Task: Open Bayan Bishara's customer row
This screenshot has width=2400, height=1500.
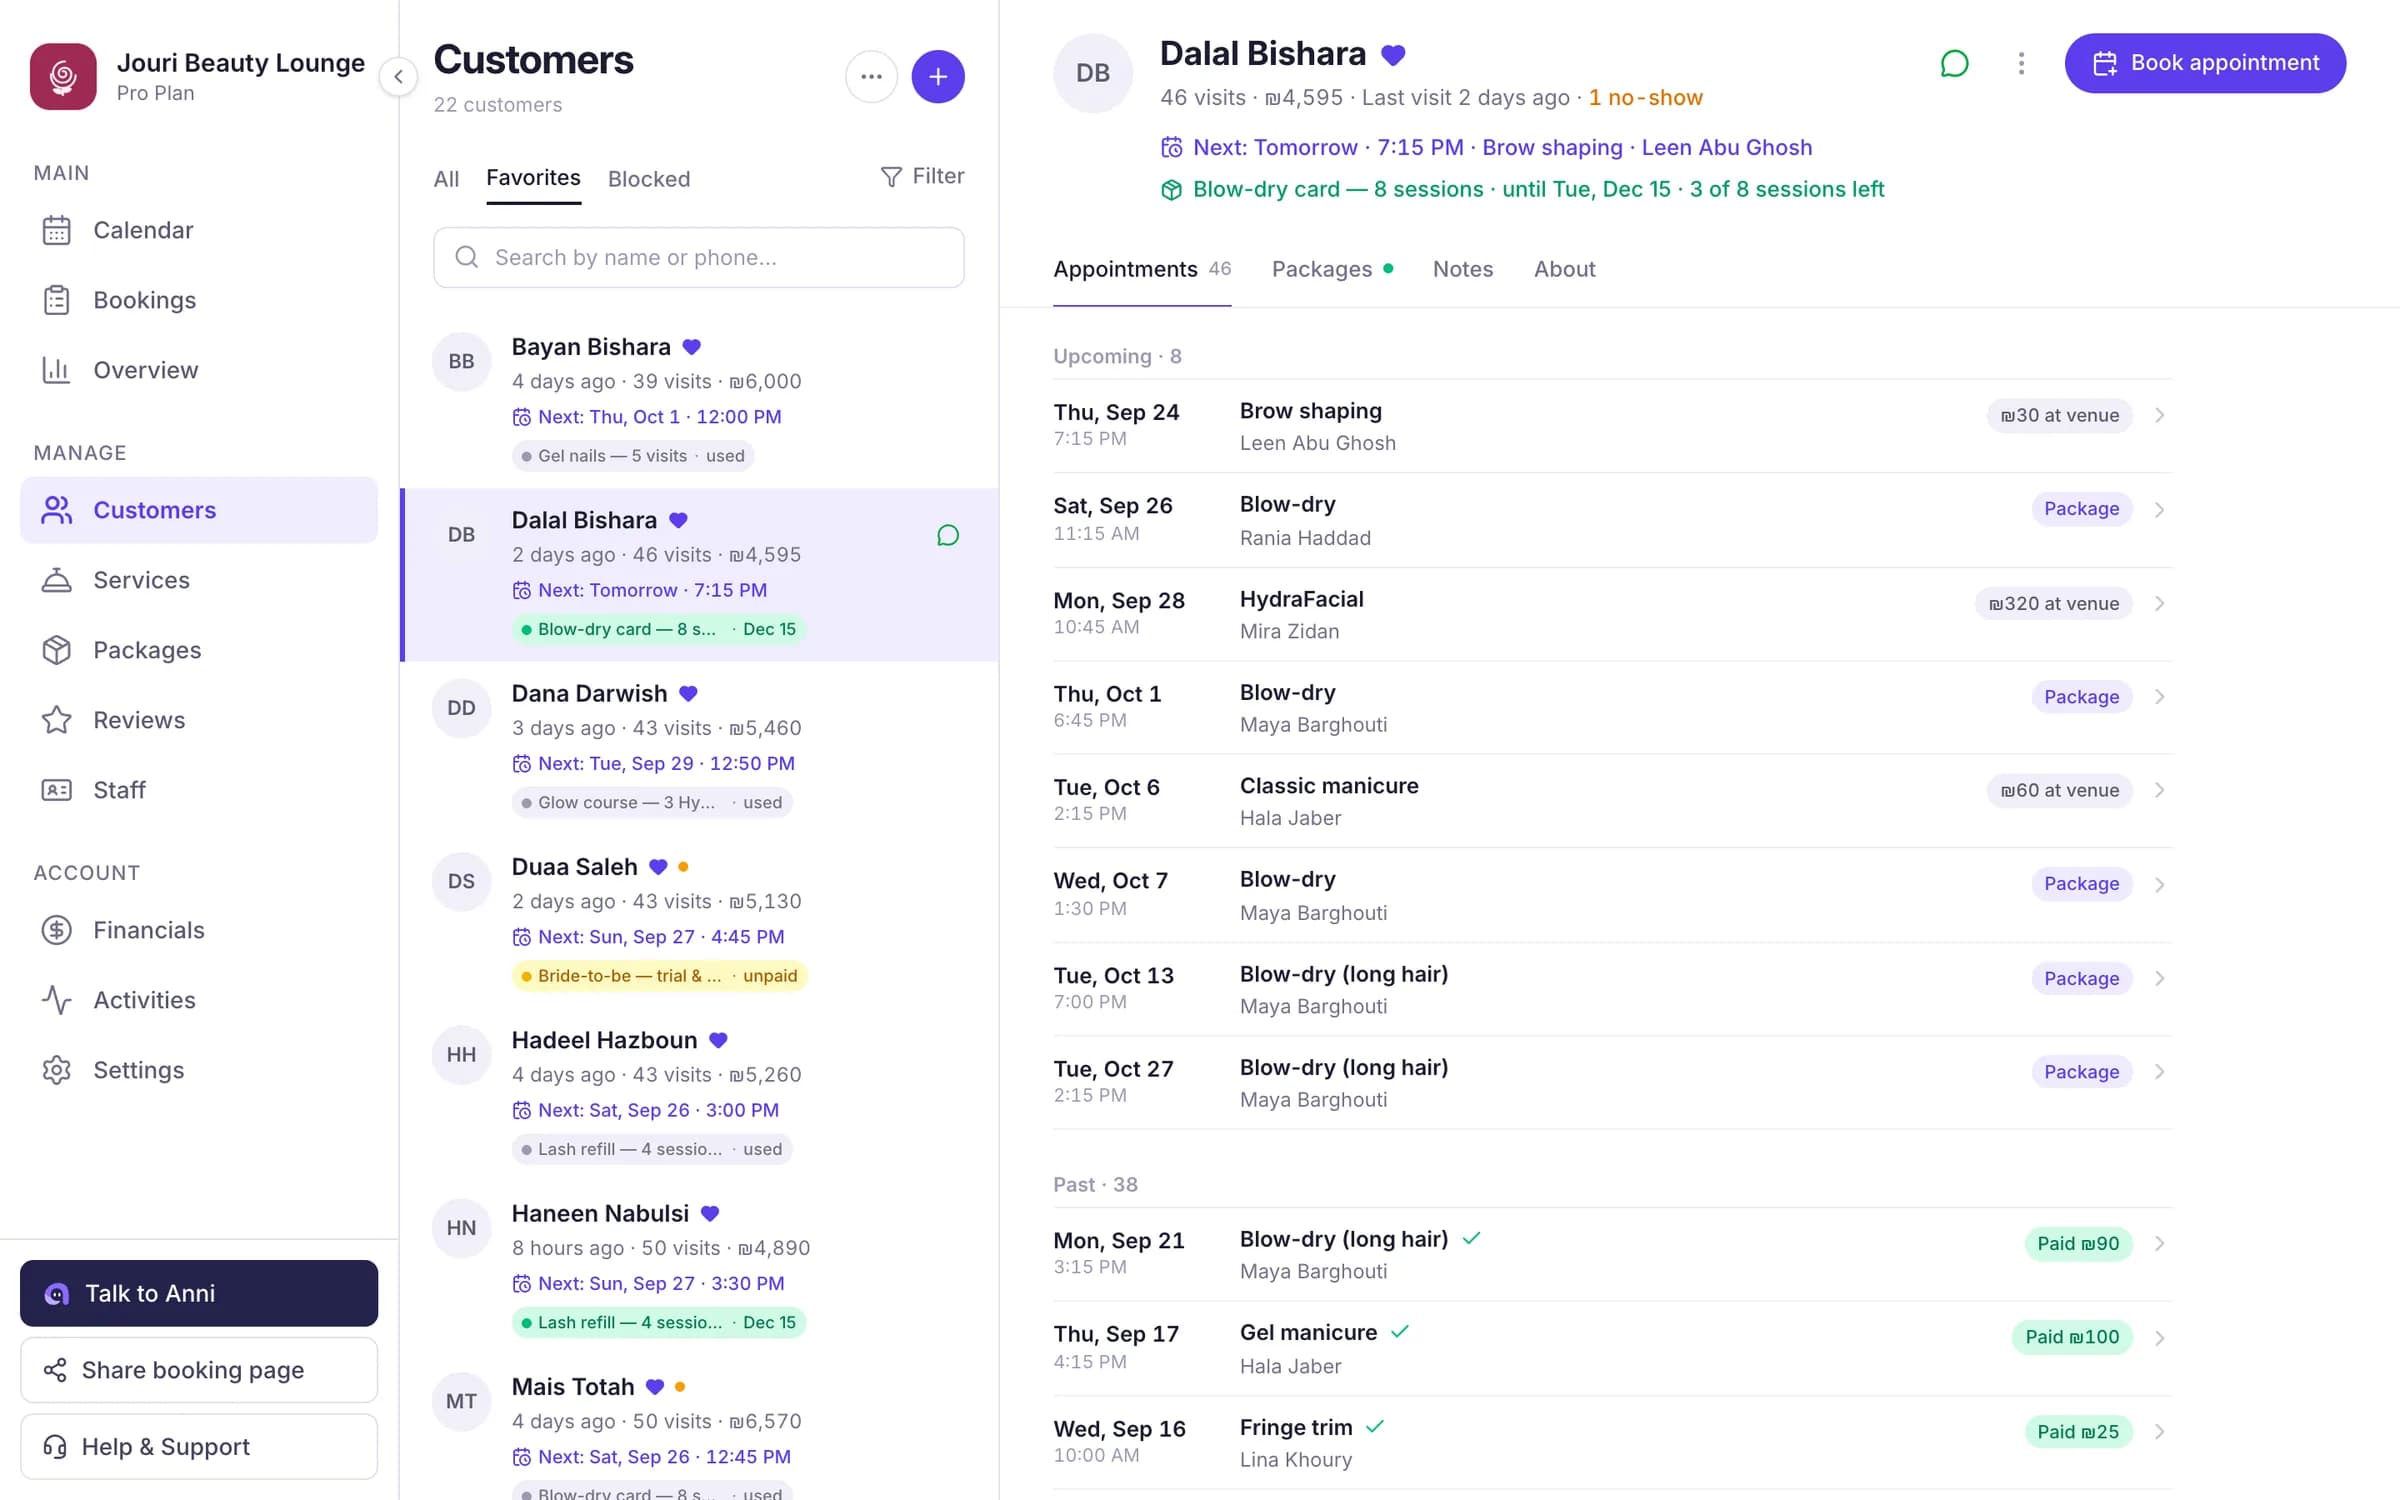Action: point(699,401)
